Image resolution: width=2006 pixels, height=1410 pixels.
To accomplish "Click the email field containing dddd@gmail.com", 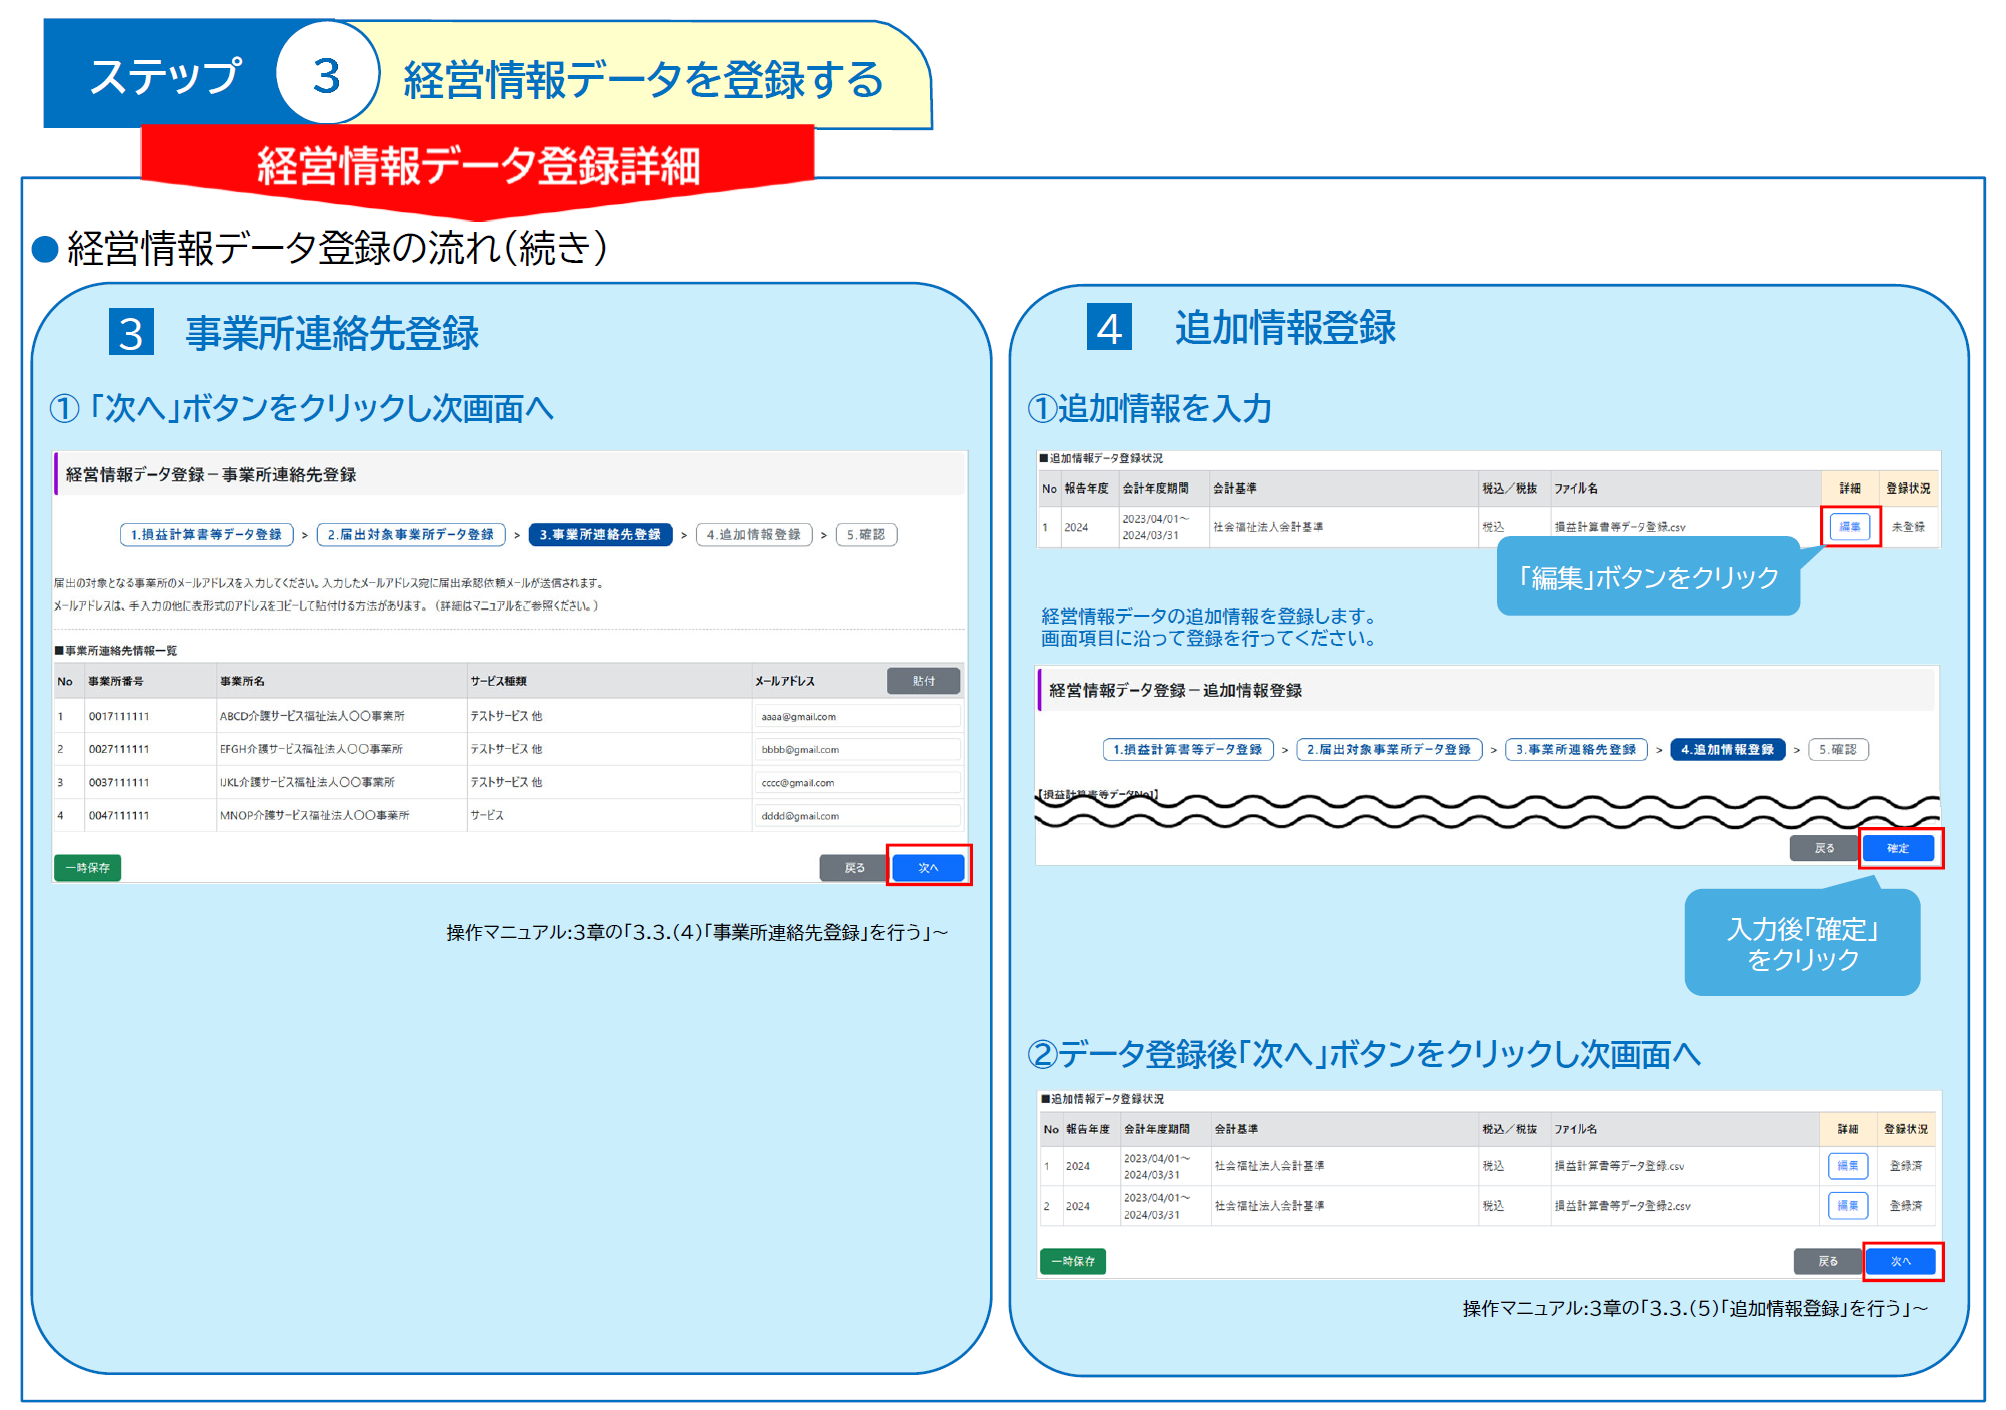I will point(857,816).
